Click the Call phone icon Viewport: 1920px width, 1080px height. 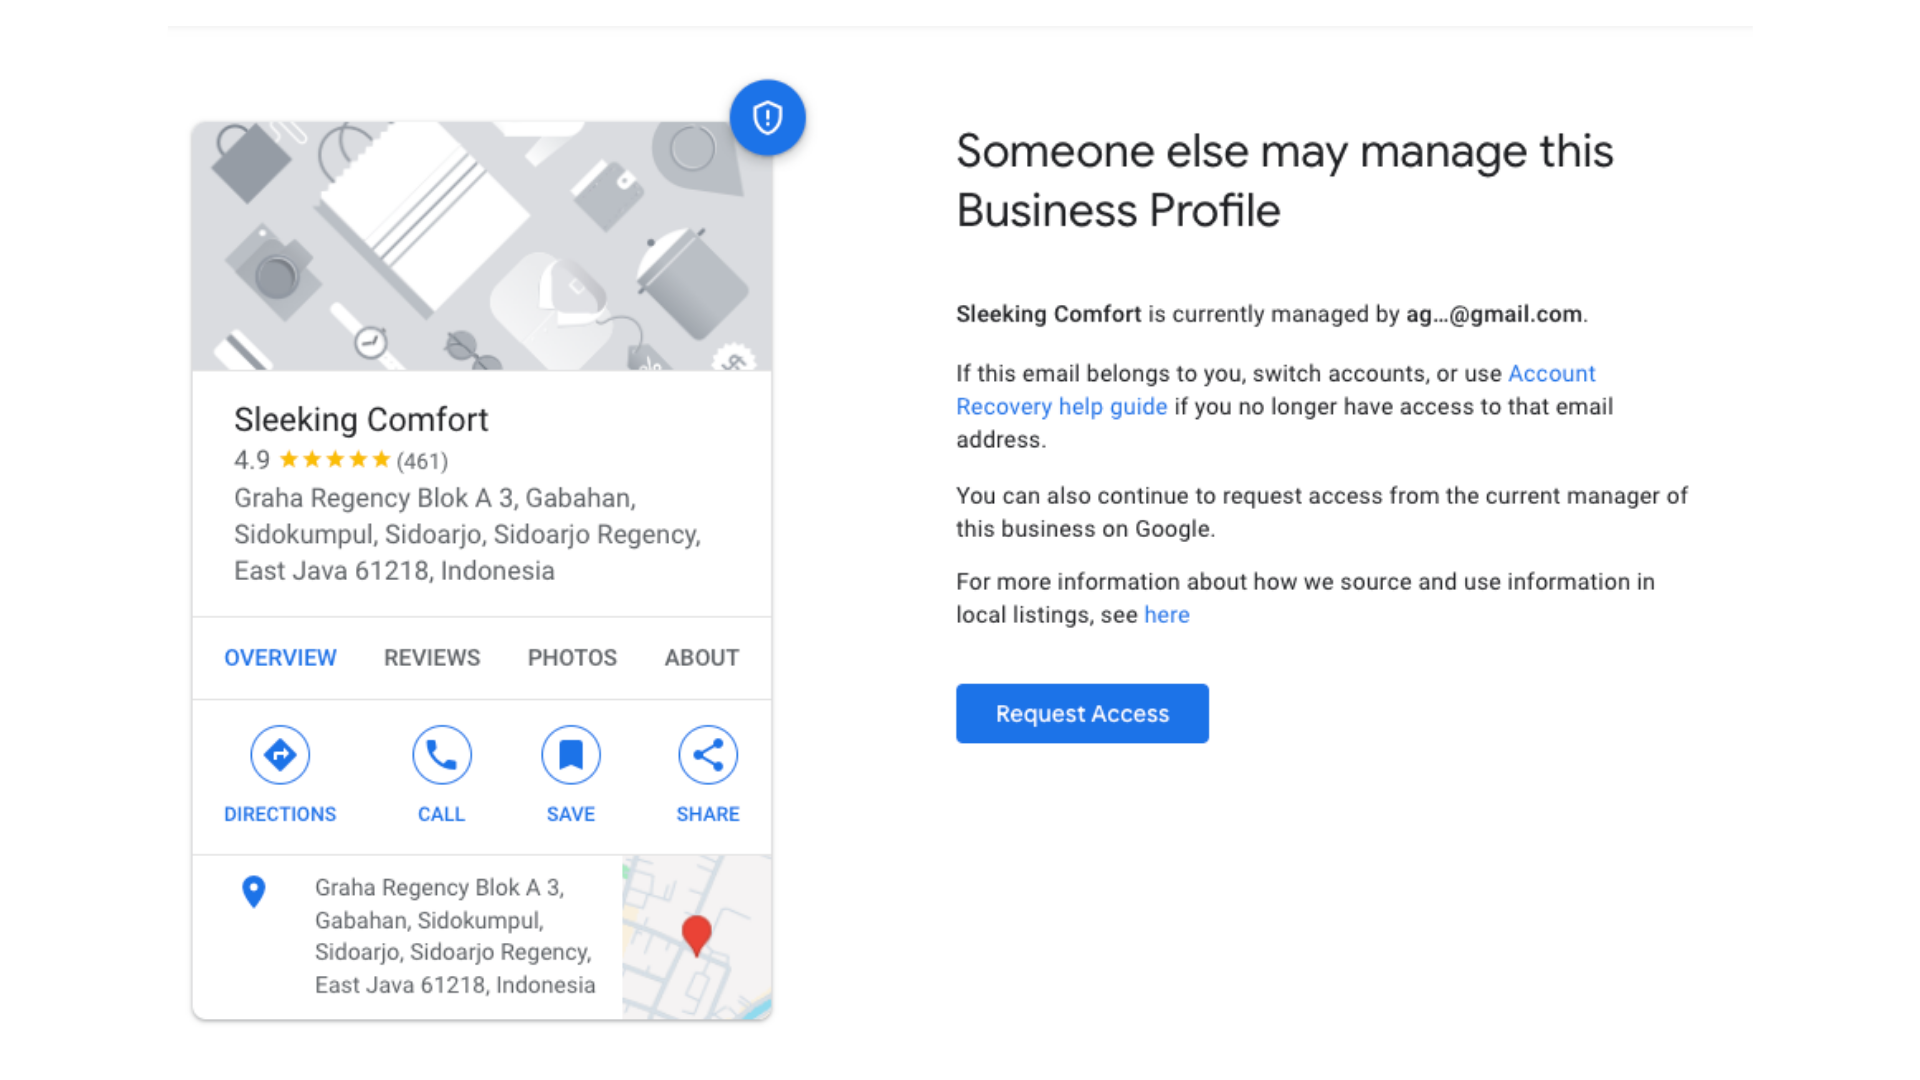[441, 755]
